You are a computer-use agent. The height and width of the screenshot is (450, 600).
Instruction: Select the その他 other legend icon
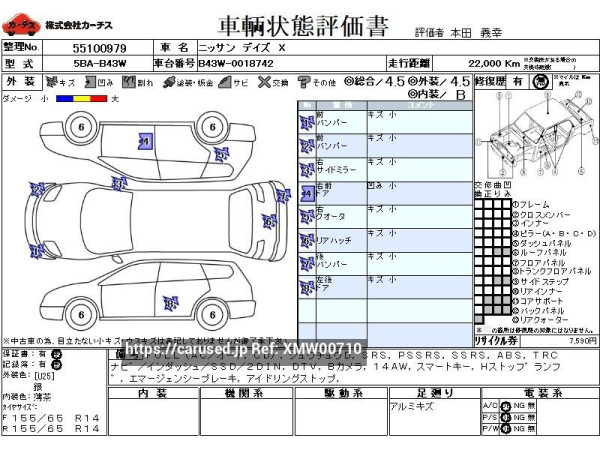304,82
